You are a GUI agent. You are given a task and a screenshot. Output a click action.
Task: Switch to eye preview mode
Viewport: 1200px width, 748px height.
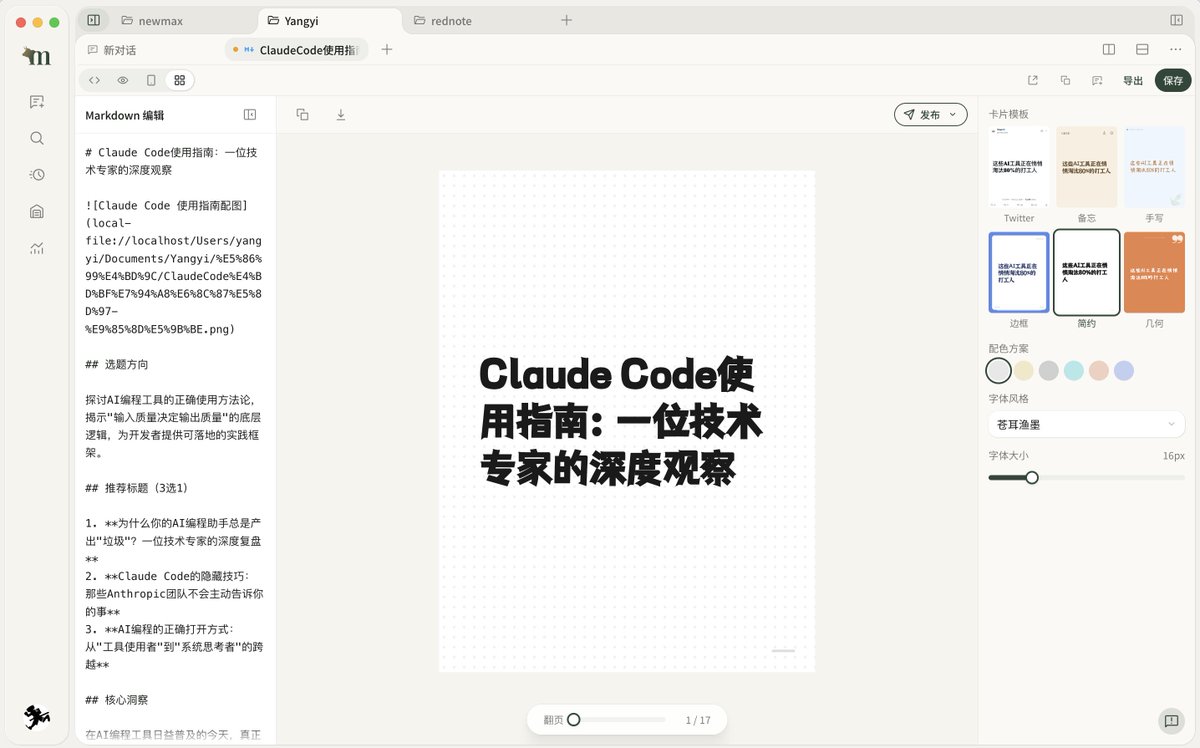[x=123, y=80]
